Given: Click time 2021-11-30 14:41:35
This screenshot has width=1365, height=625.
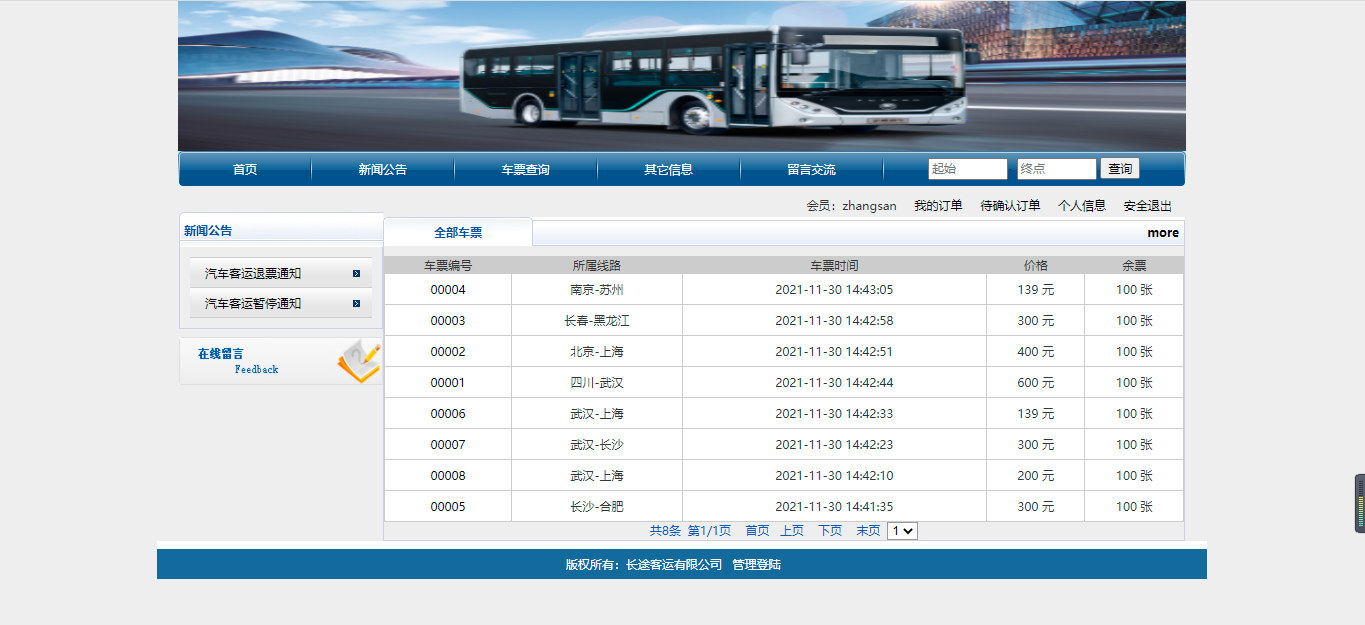Looking at the screenshot, I should (834, 507).
